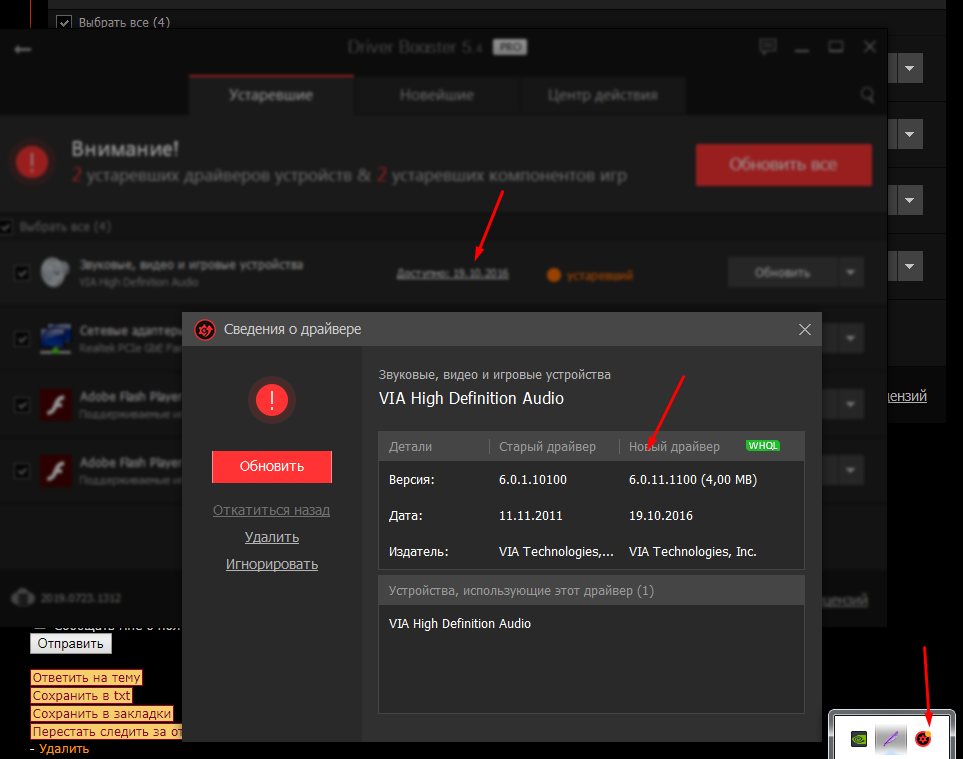Open the purple pen icon in the tray
The height and width of the screenshot is (759, 963).
(891, 739)
